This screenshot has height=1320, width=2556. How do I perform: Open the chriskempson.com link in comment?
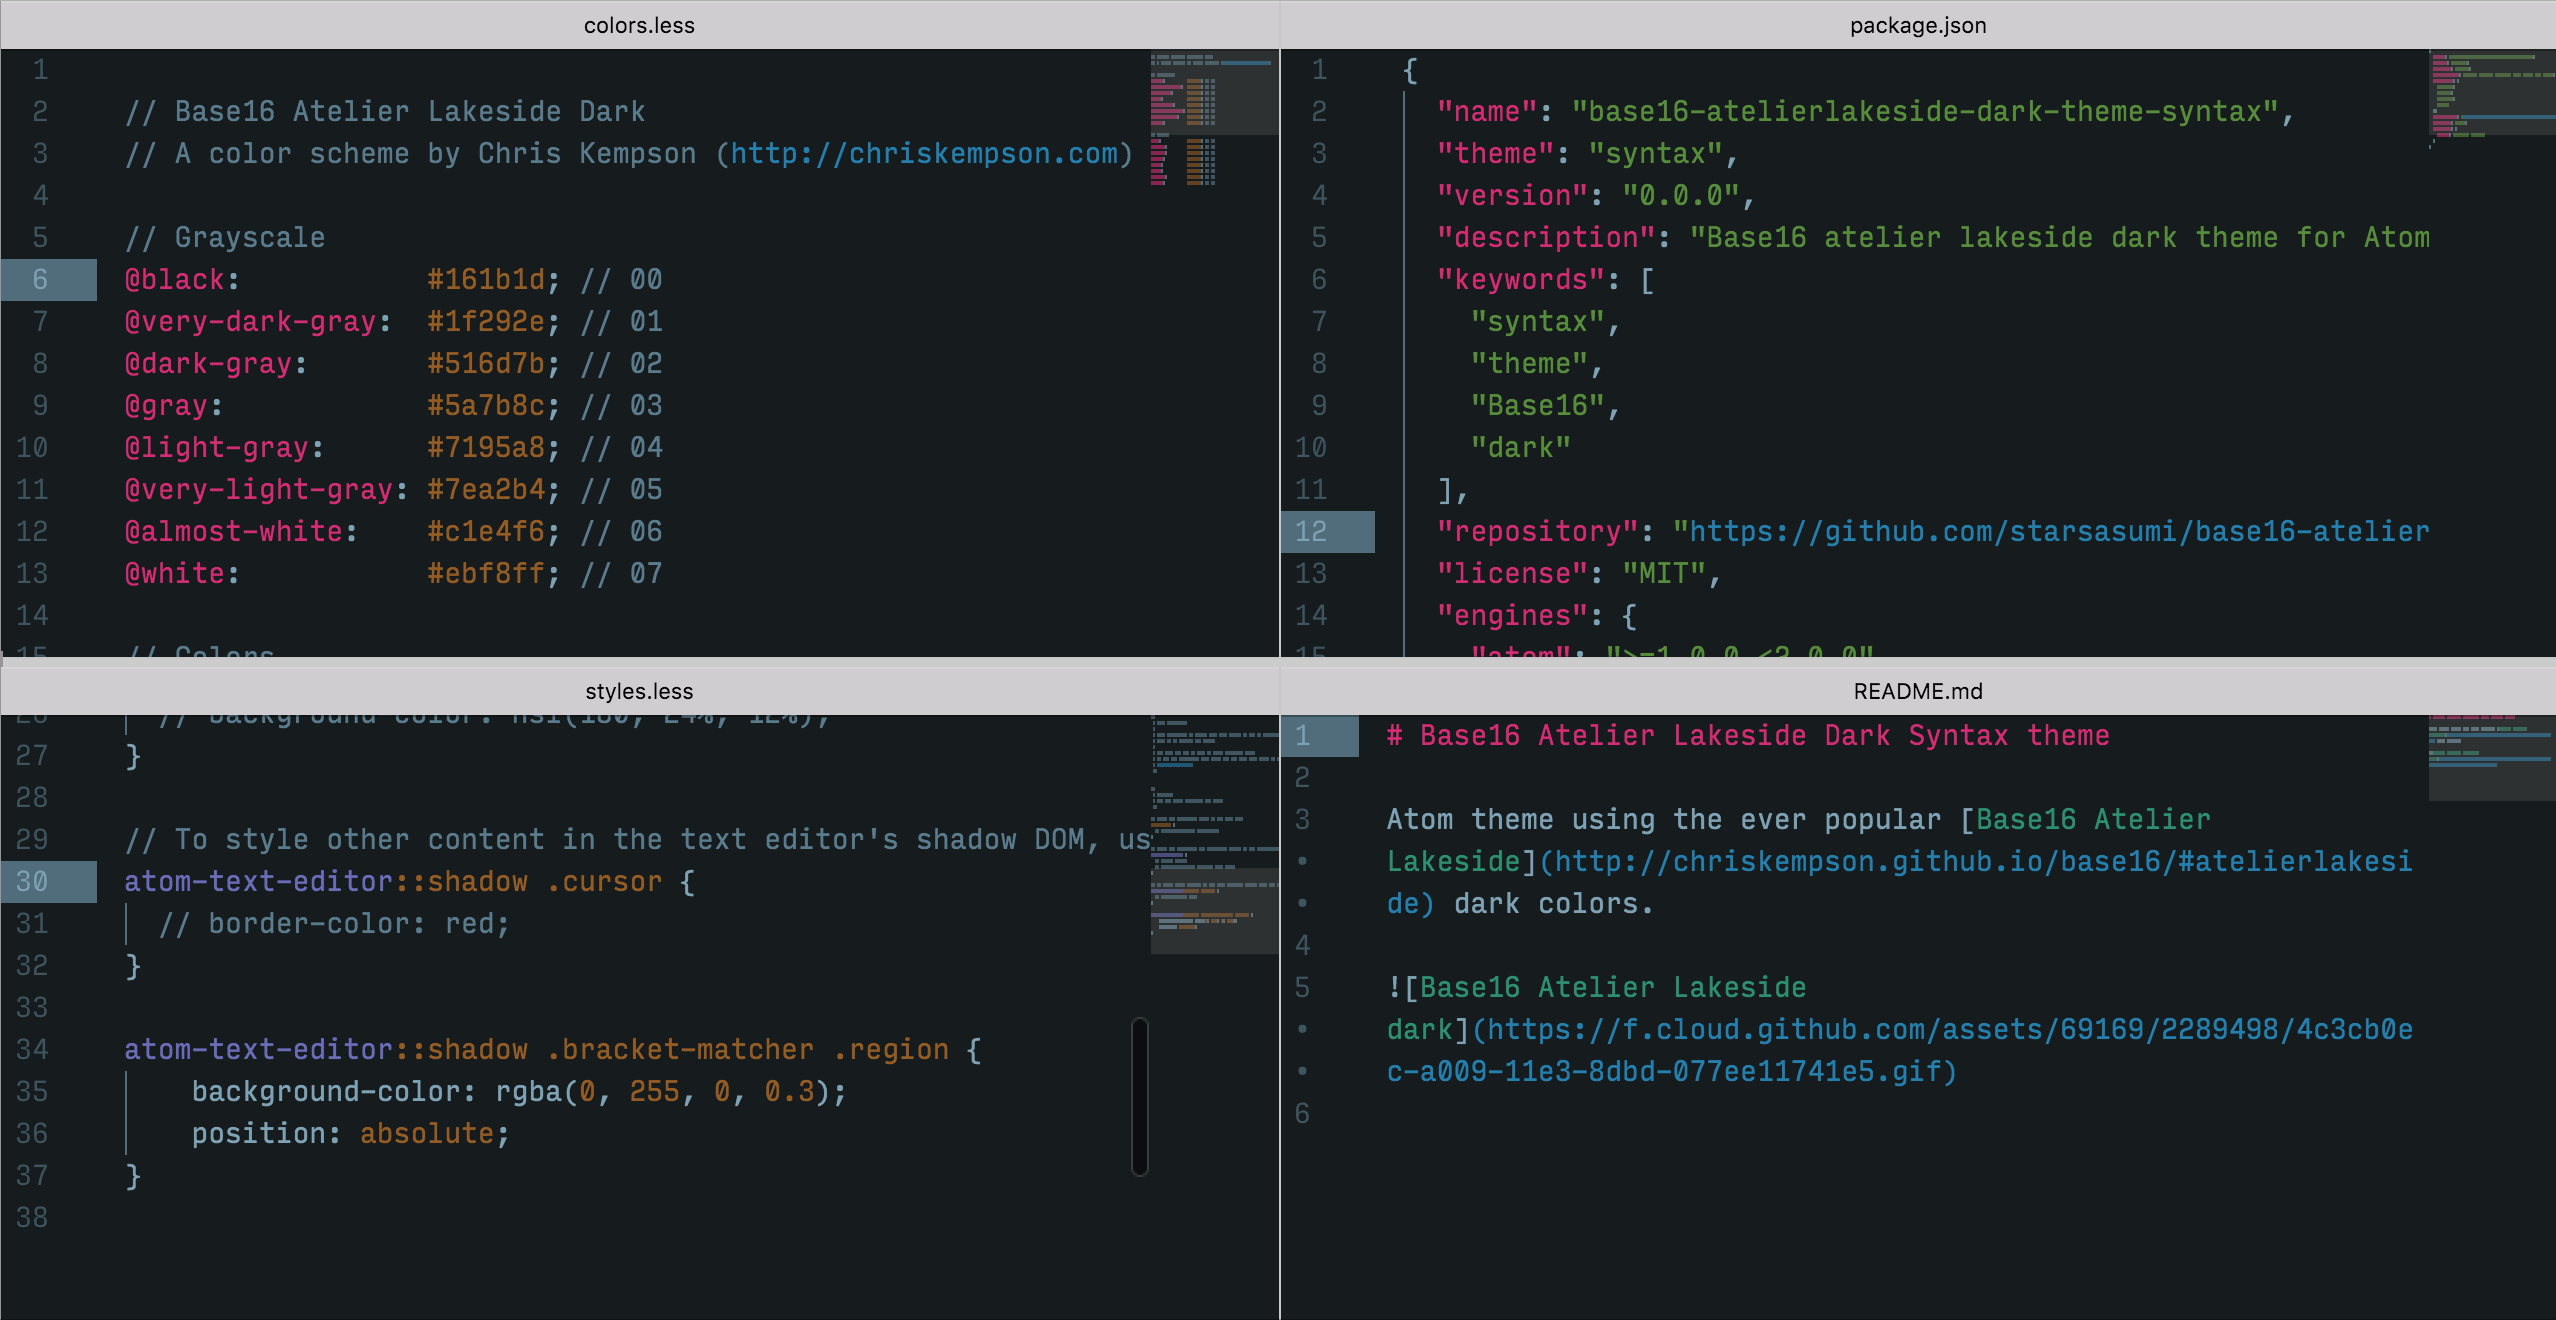(925, 154)
